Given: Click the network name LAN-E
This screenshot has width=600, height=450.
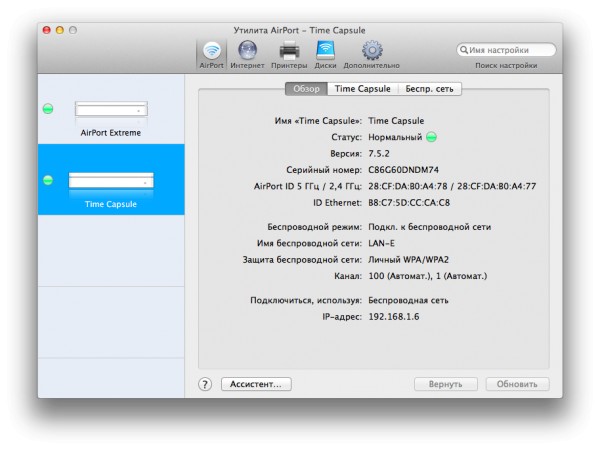Looking at the screenshot, I should 381,243.
